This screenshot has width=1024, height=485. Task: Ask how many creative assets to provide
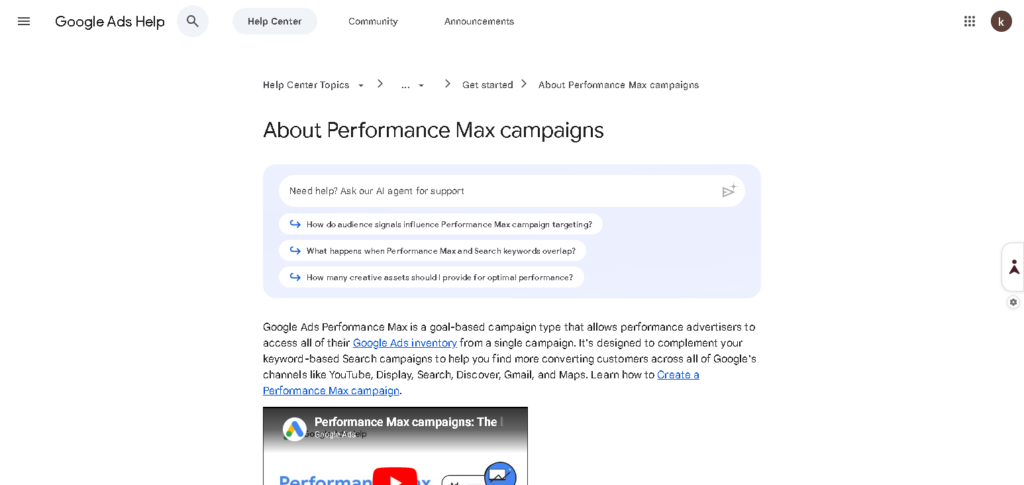431,277
